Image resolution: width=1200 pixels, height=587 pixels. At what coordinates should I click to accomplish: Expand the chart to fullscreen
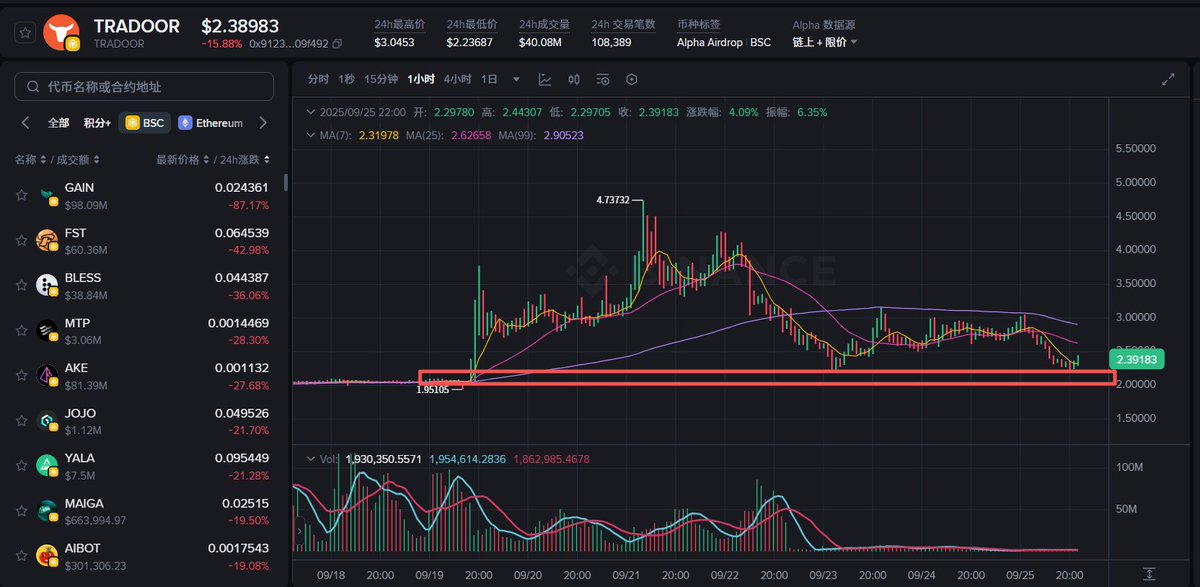(x=1167, y=79)
